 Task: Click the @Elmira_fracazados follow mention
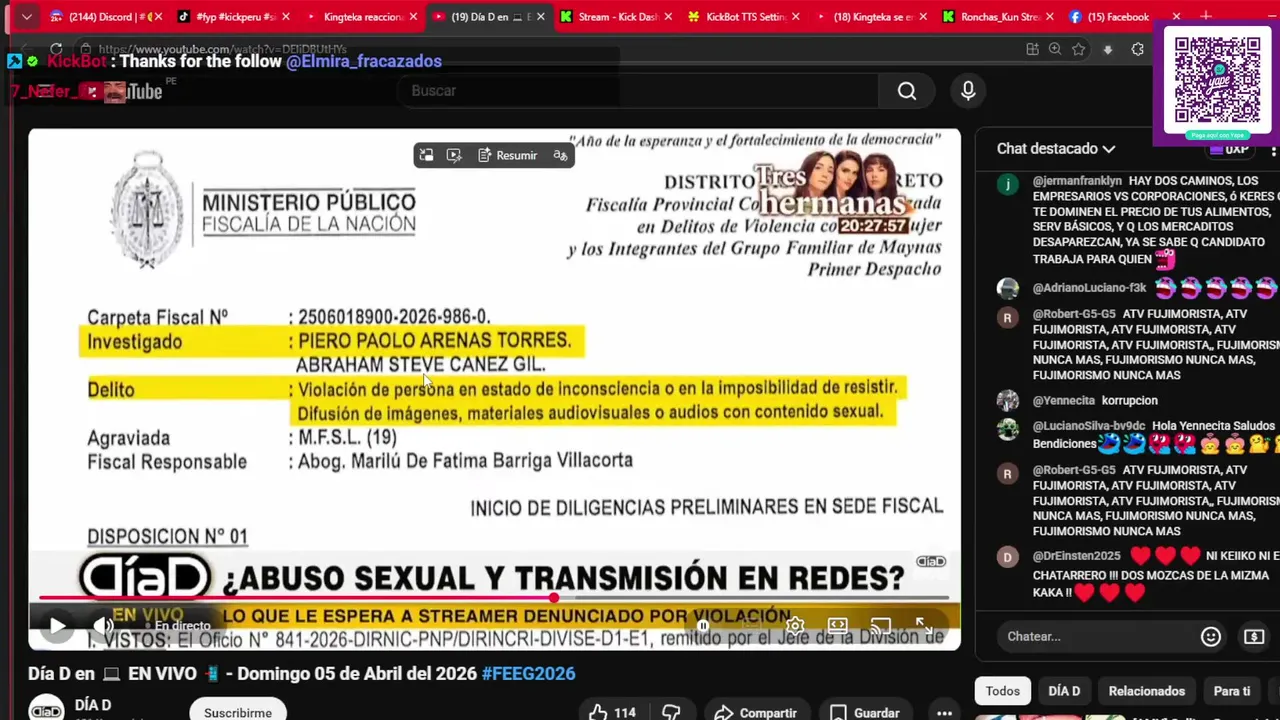tap(364, 61)
